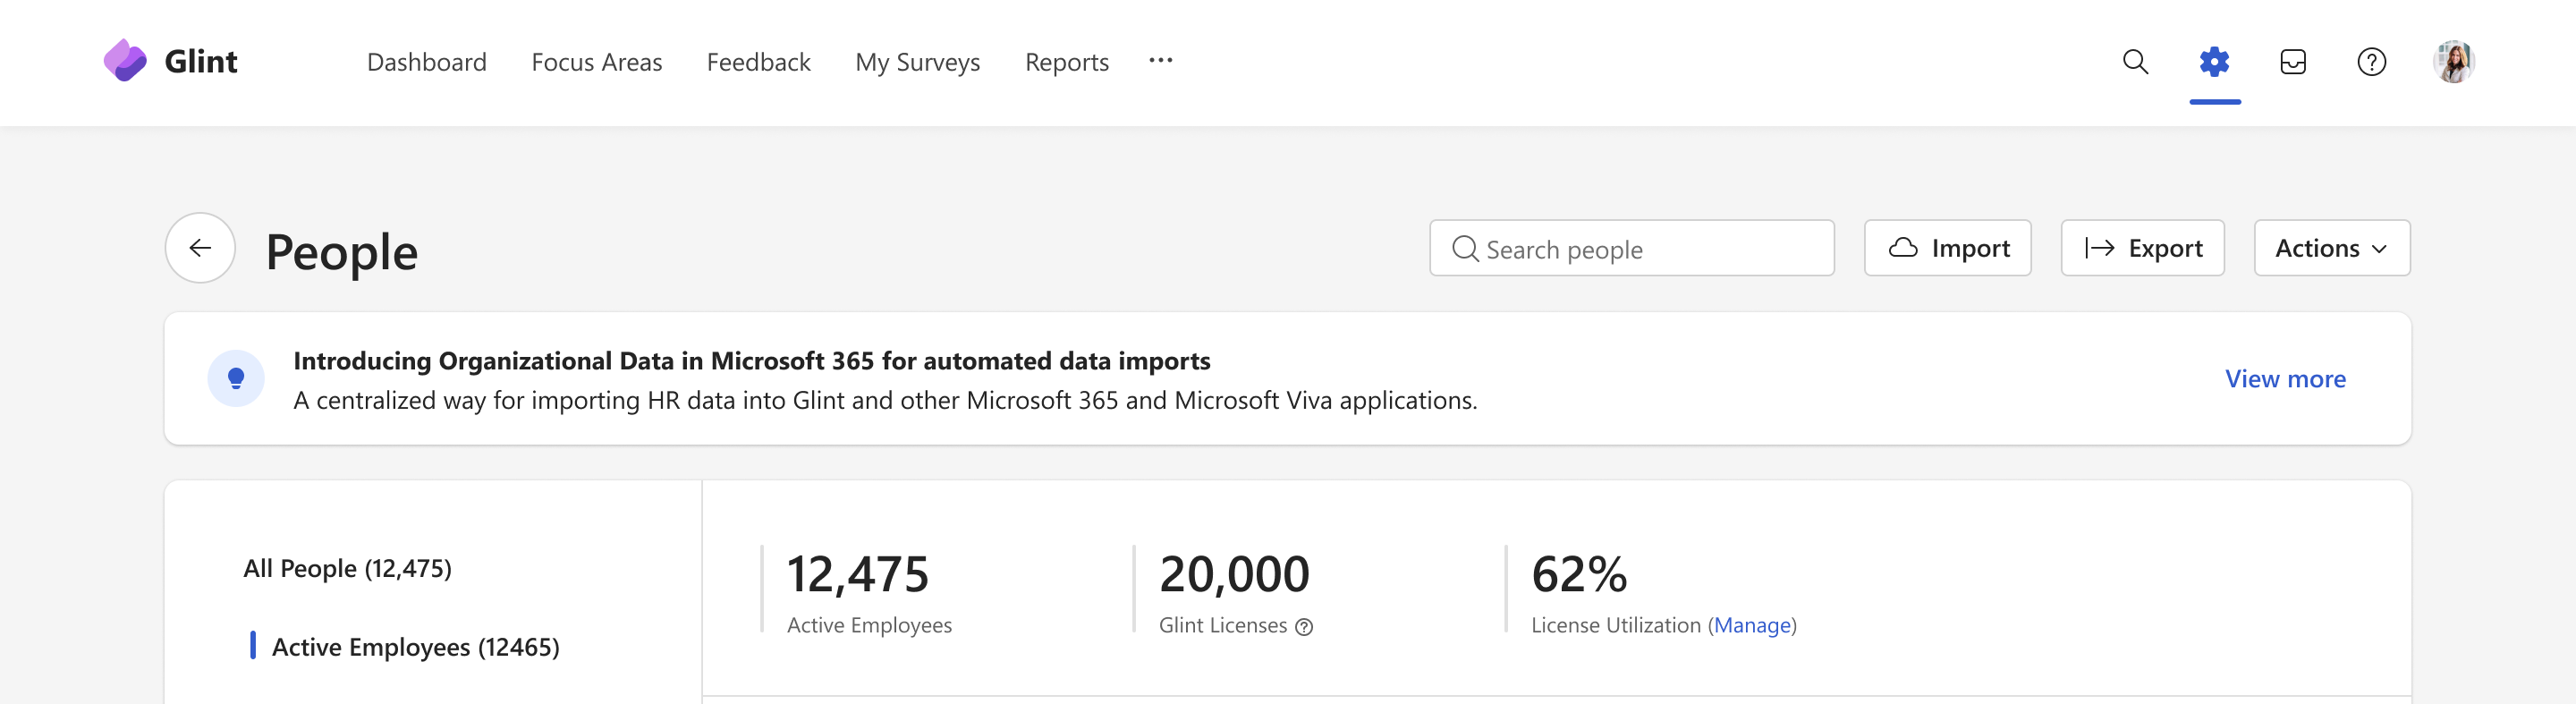Open the settings gear icon
2576x704 pixels.
point(2214,62)
